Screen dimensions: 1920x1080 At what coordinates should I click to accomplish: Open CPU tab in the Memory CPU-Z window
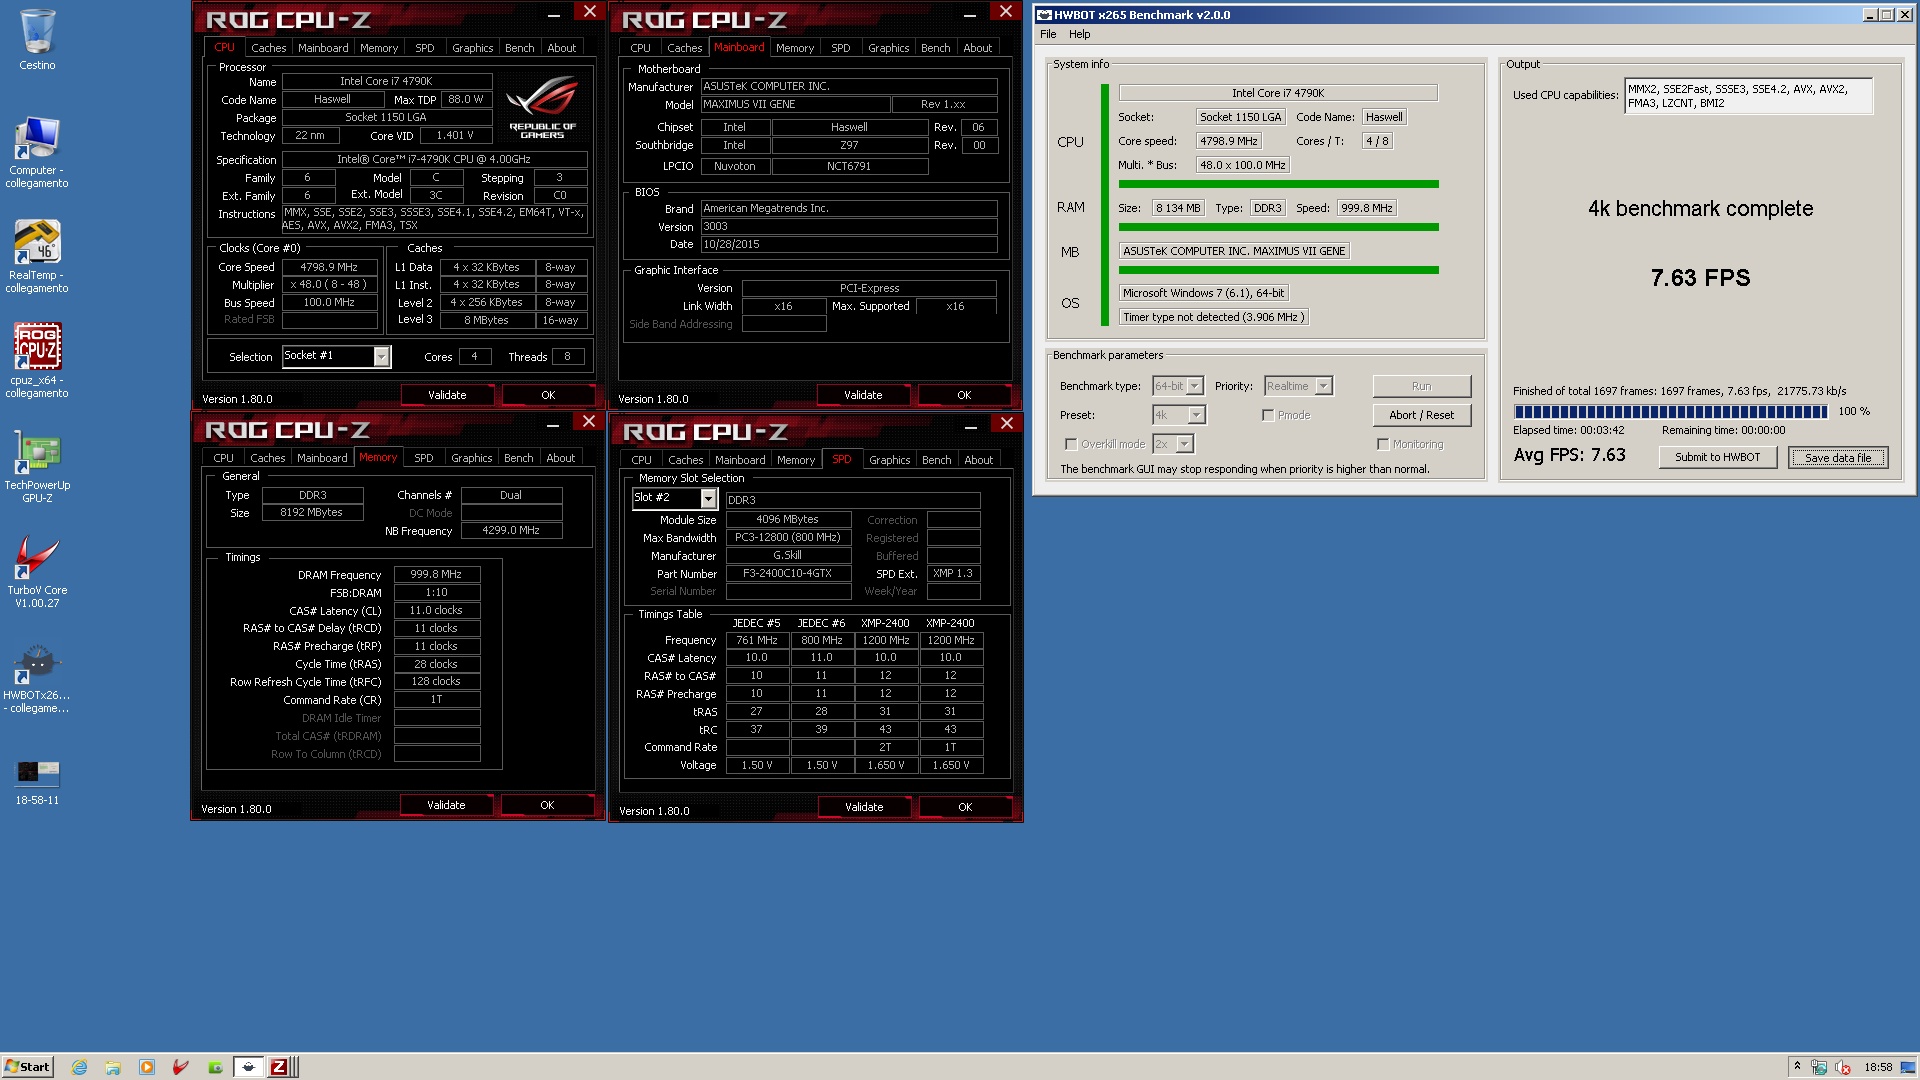223,458
